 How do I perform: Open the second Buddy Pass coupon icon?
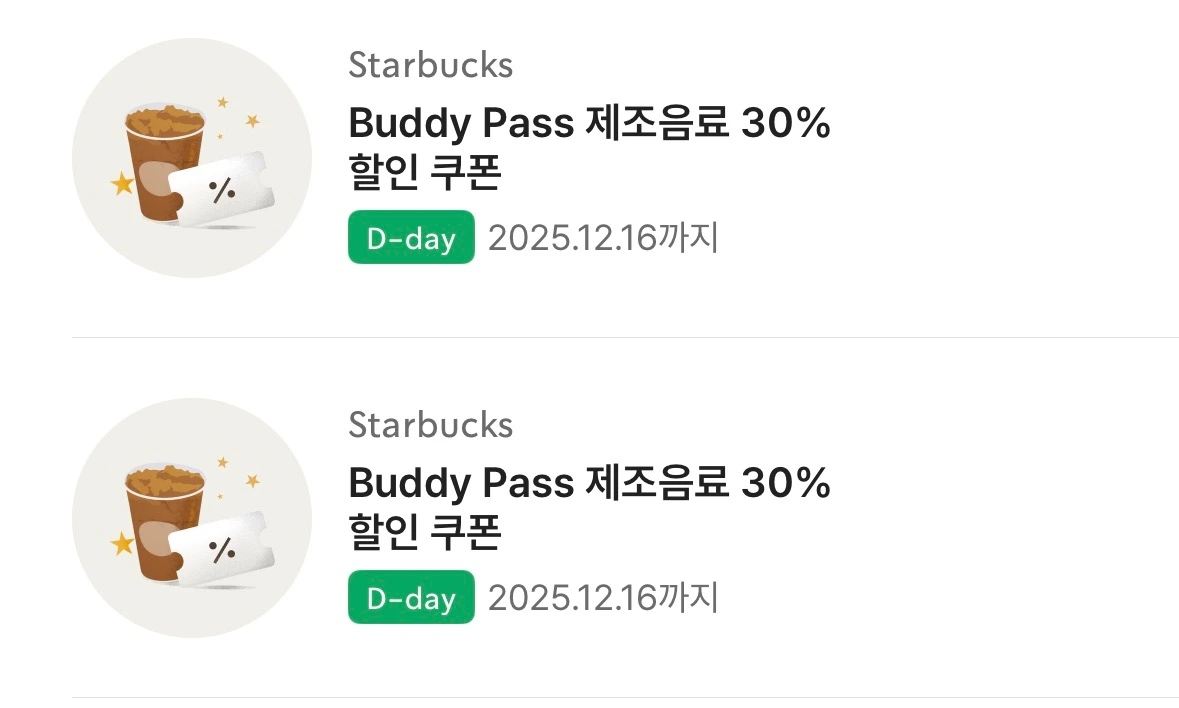tap(192, 518)
